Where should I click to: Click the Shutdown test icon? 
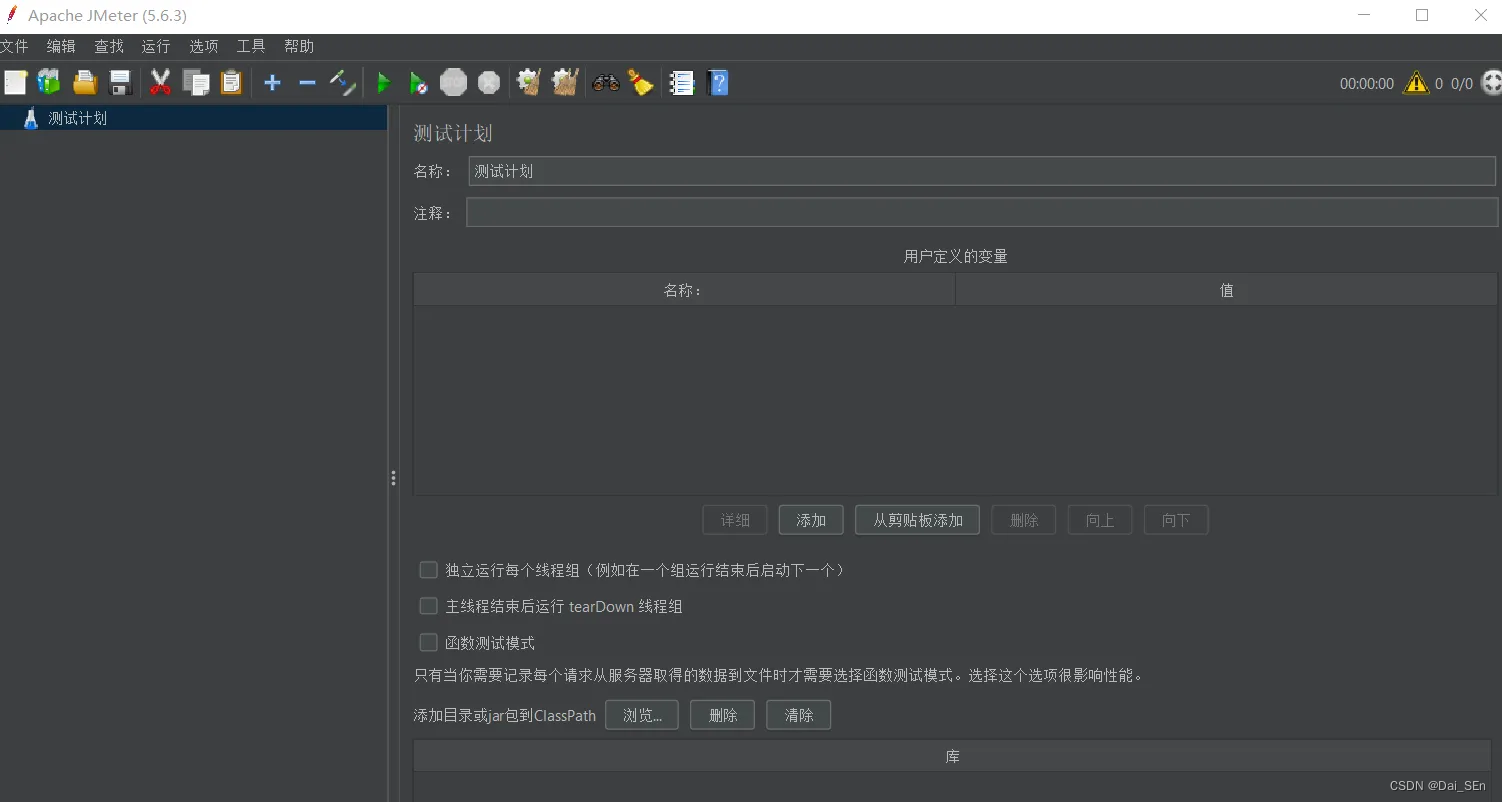click(x=489, y=83)
